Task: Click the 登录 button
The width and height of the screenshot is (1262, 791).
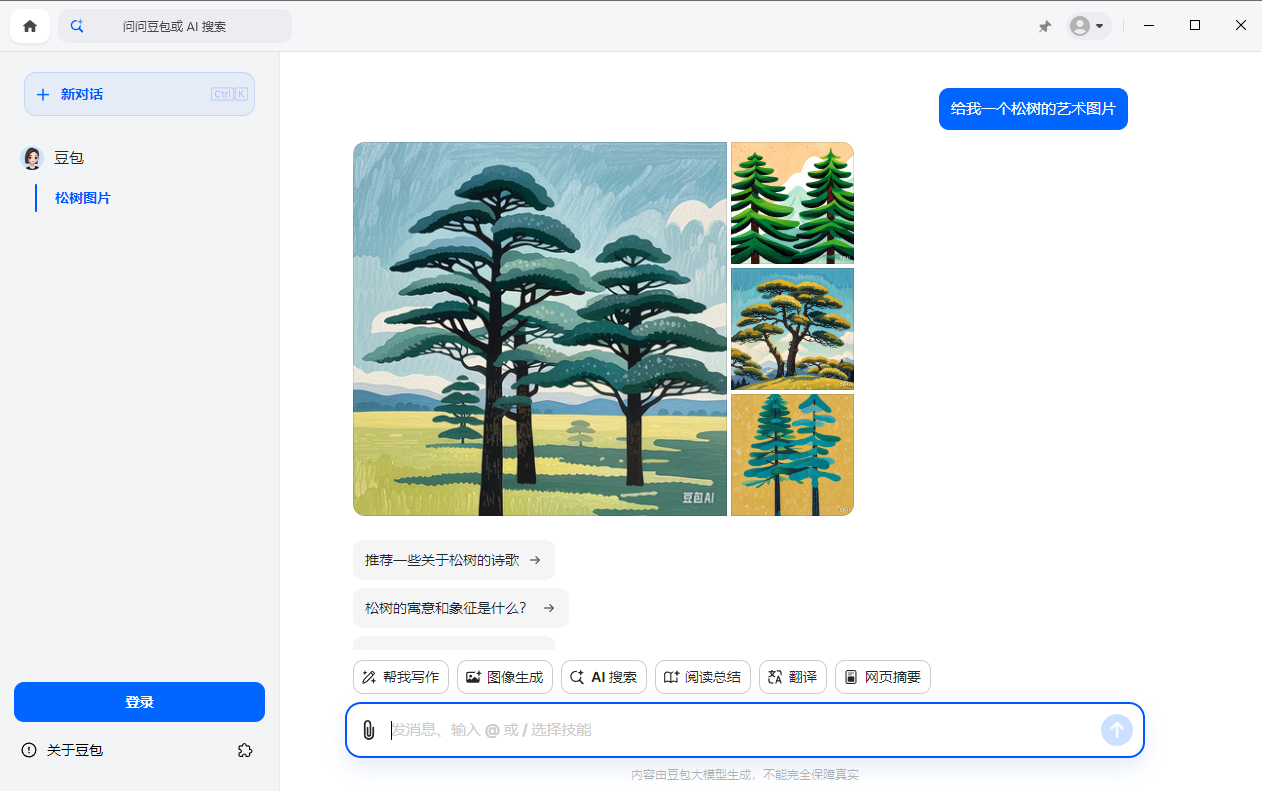Action: pos(139,701)
